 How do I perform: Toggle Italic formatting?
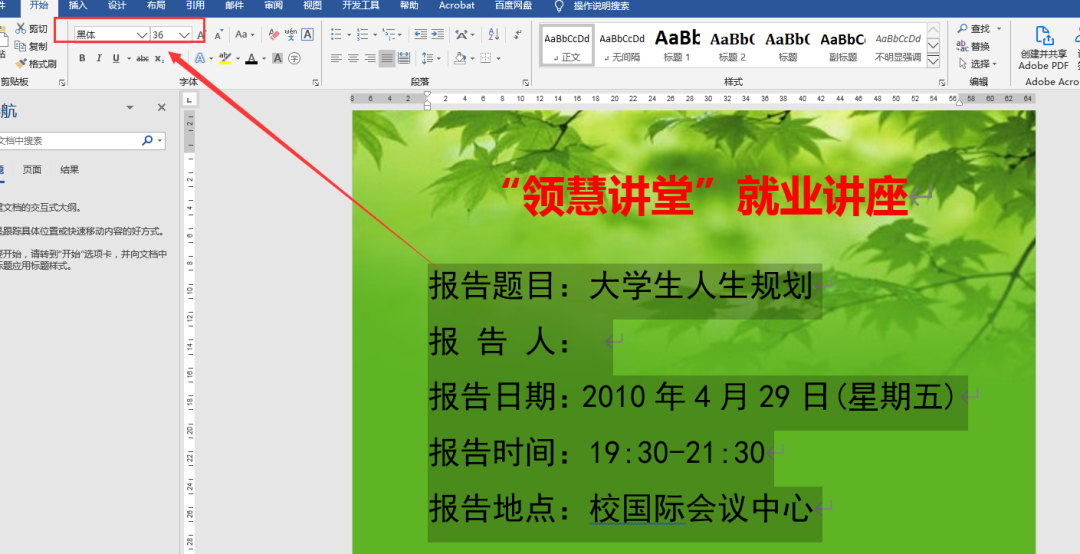click(x=99, y=59)
